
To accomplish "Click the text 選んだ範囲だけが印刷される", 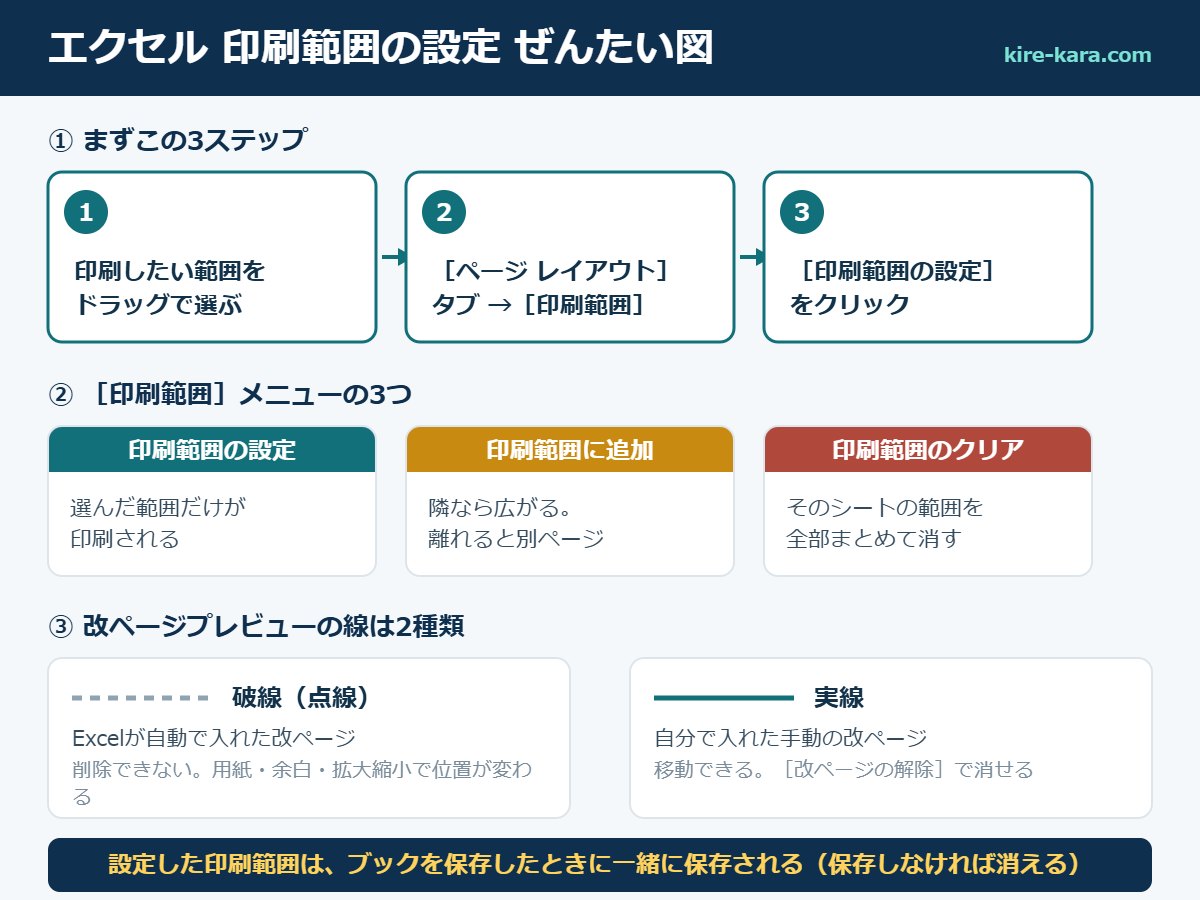I will pyautogui.click(x=157, y=523).
